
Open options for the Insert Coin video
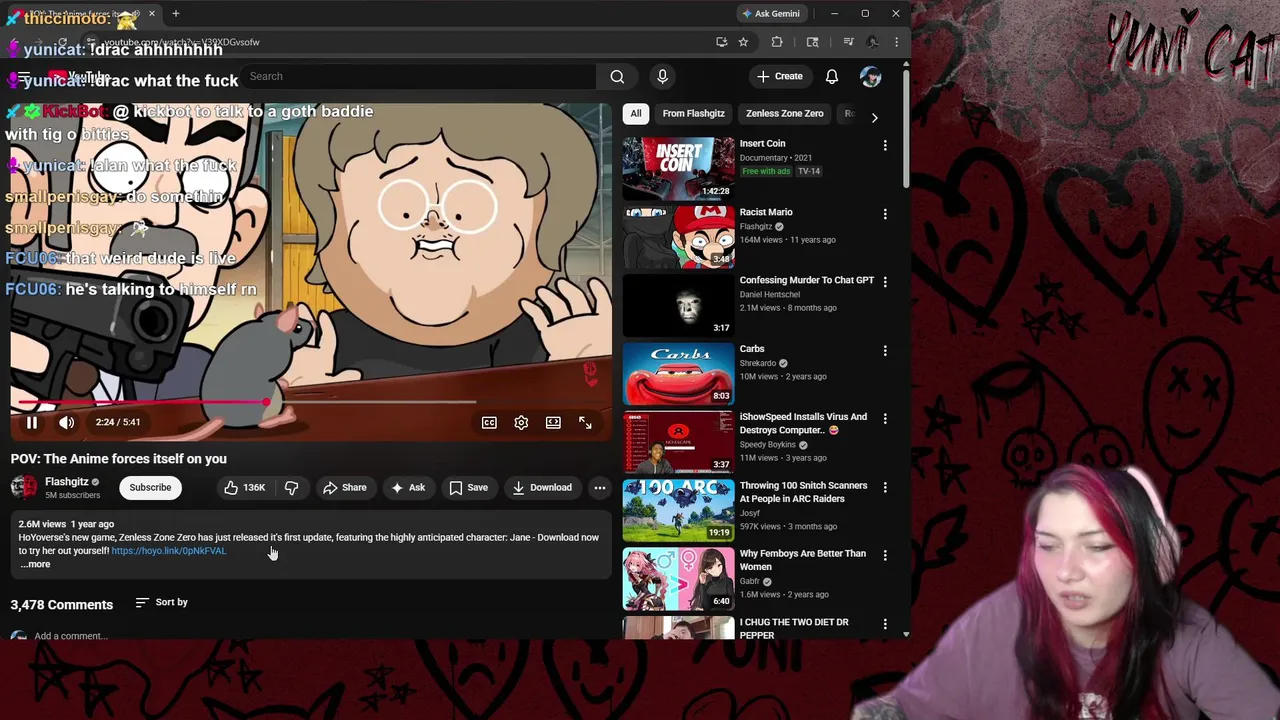click(885, 146)
